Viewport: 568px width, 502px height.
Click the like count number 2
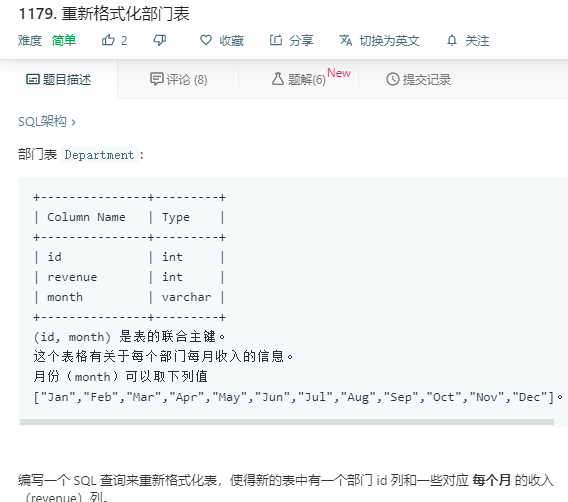(x=124, y=41)
